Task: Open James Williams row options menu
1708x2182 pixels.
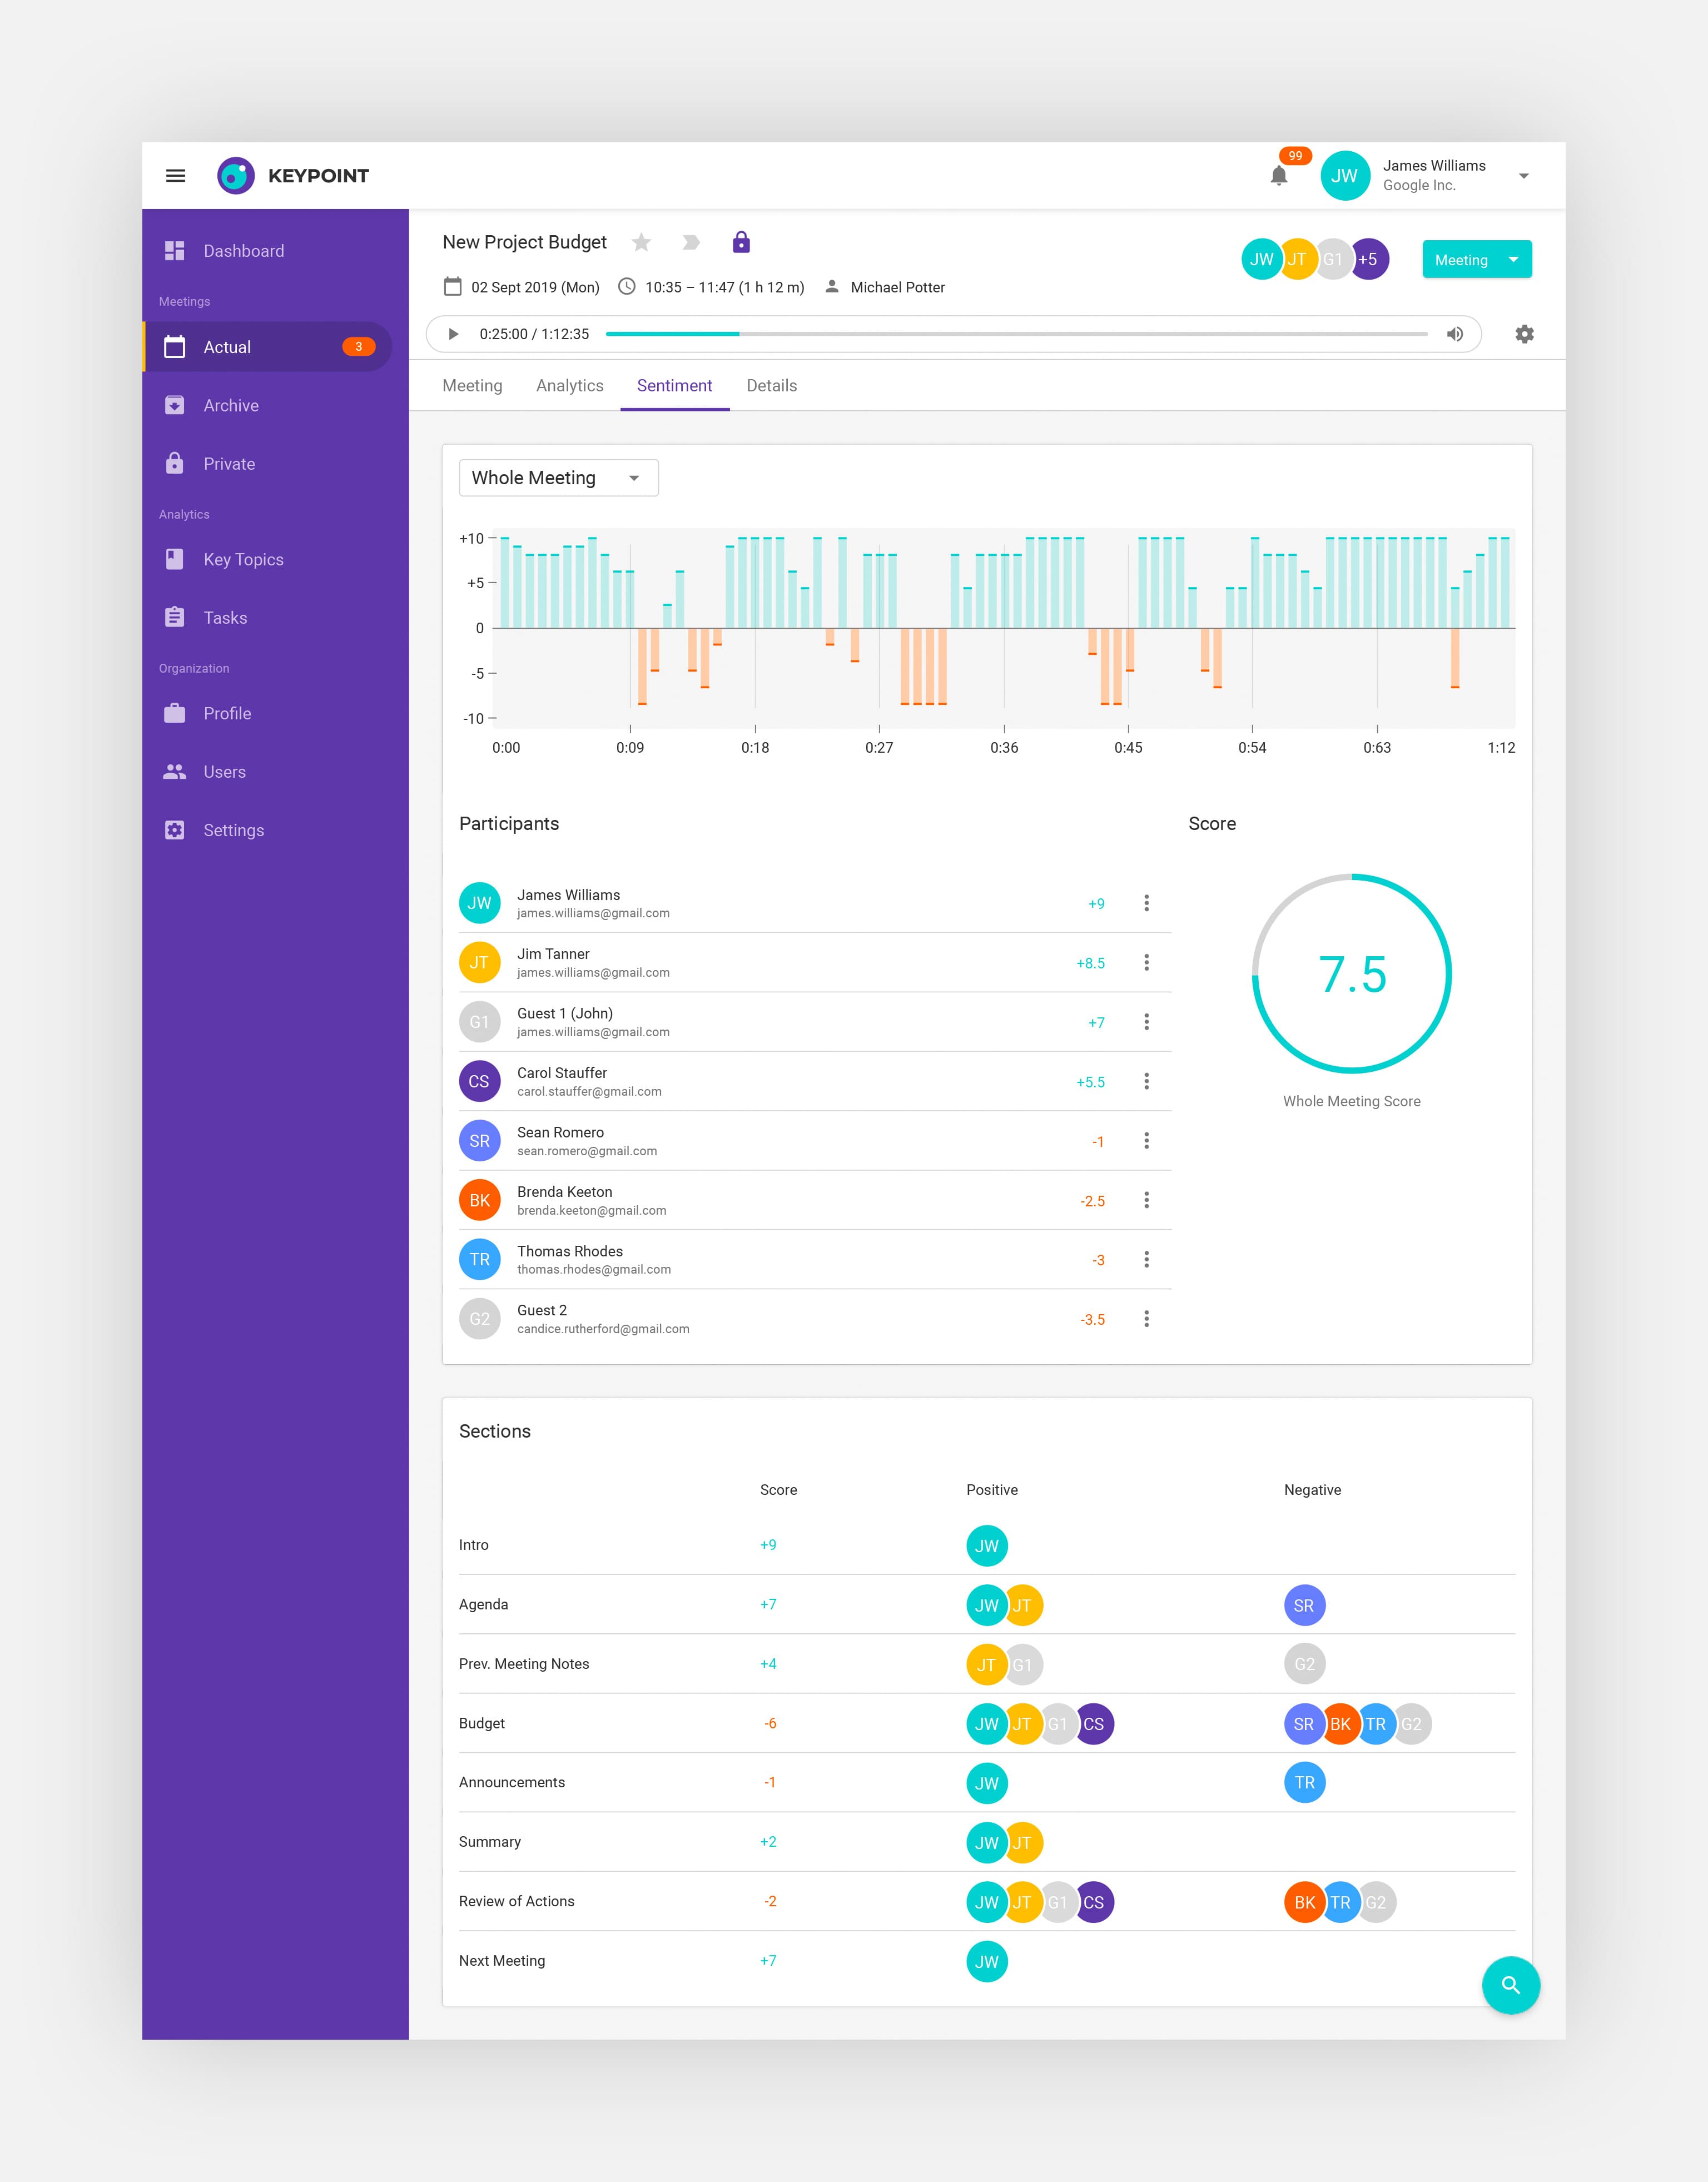Action: pos(1146,903)
